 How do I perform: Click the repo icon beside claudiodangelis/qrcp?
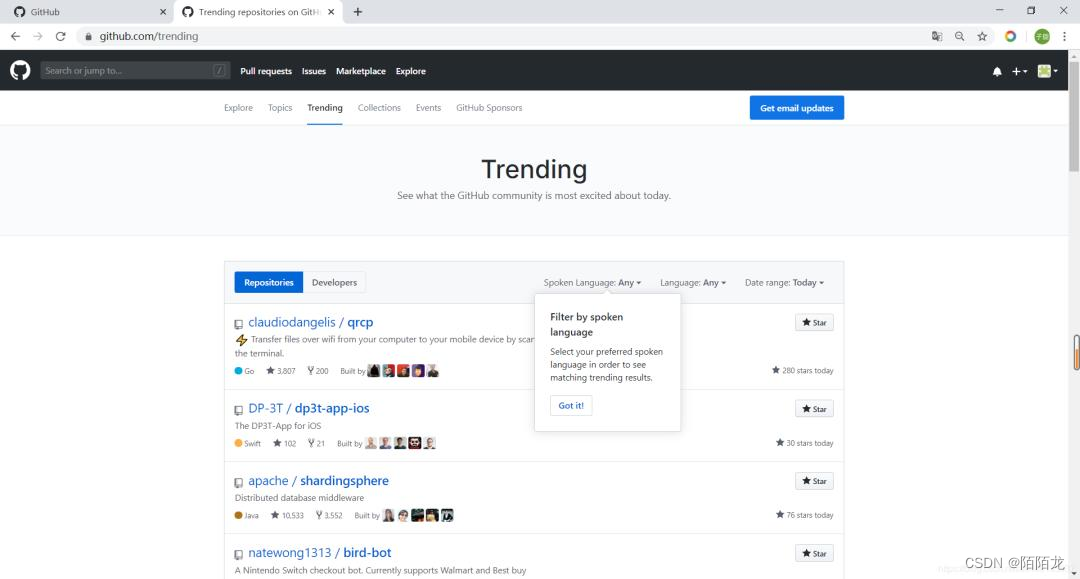point(238,324)
